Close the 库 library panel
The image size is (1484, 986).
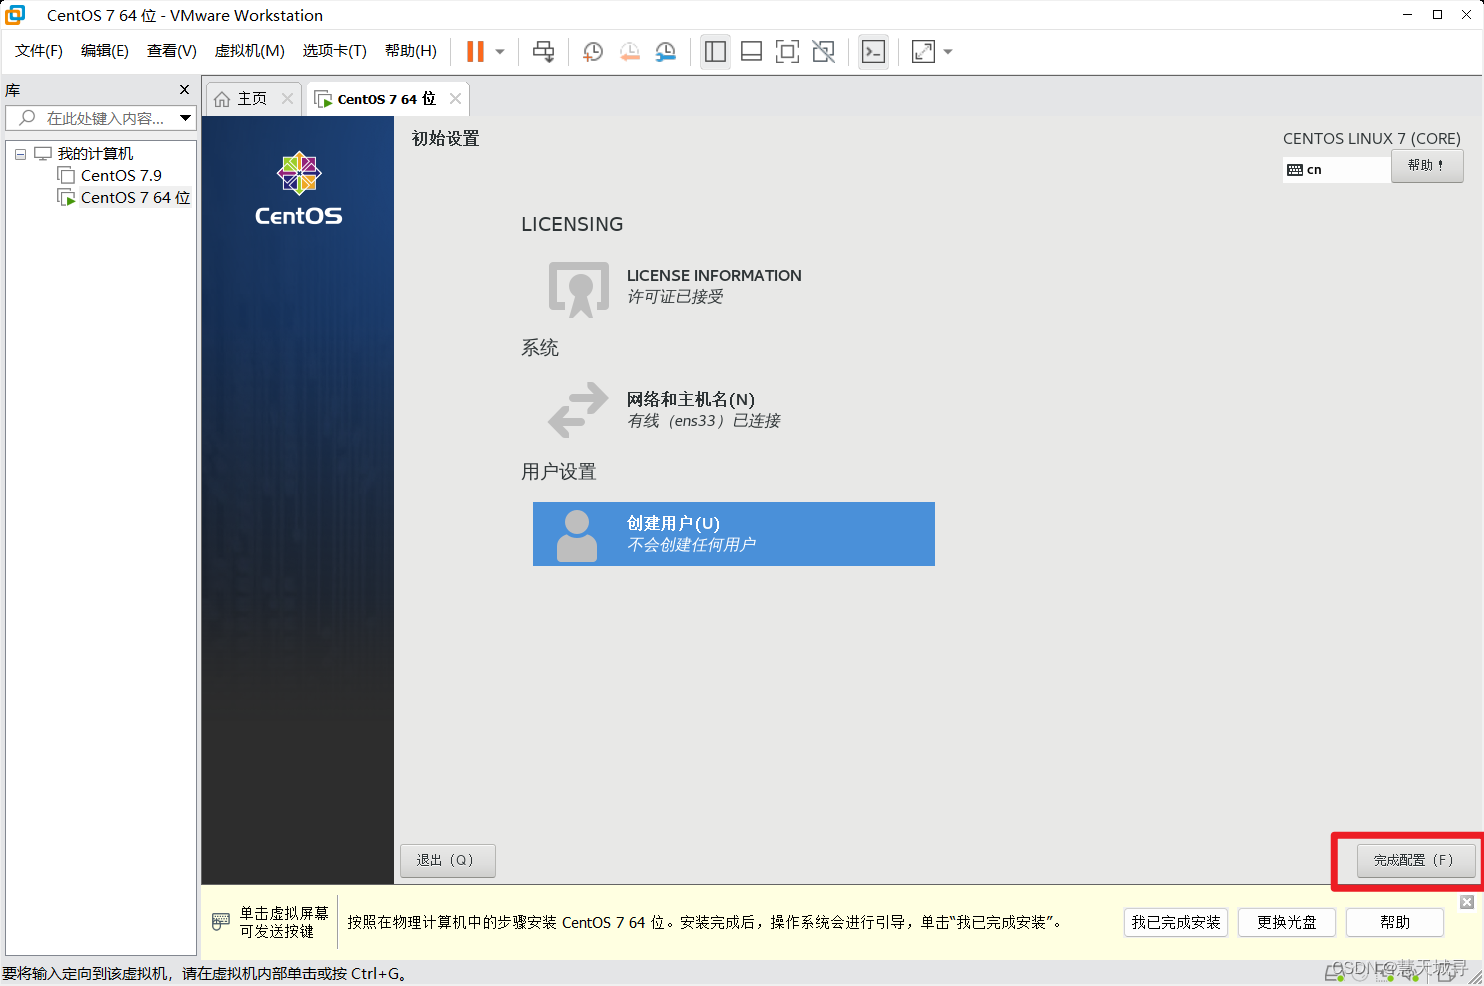pos(184,90)
